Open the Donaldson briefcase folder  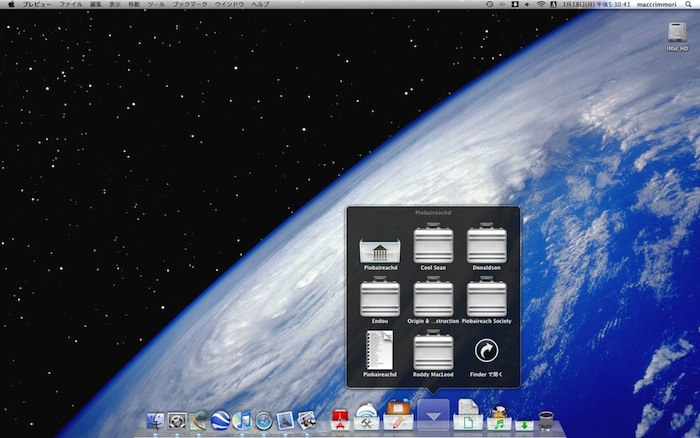click(487, 245)
